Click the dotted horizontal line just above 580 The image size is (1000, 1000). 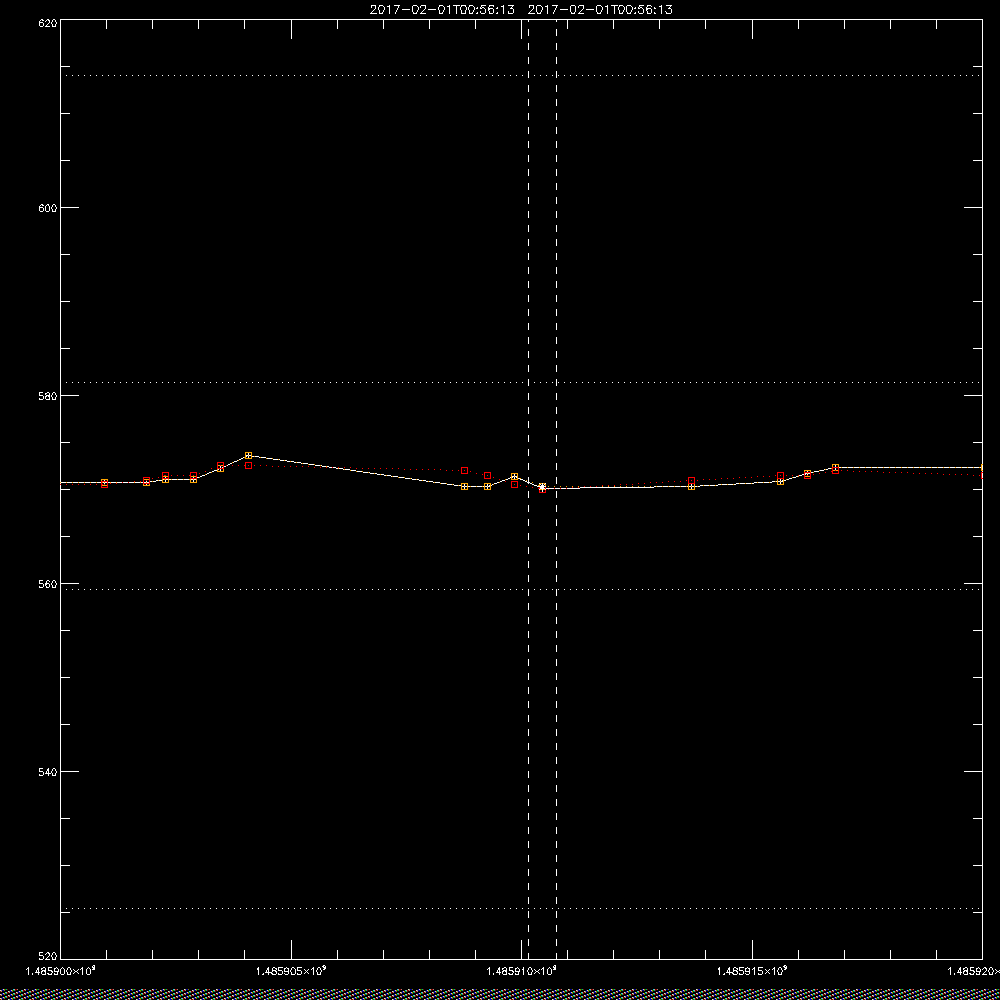tap(521, 382)
